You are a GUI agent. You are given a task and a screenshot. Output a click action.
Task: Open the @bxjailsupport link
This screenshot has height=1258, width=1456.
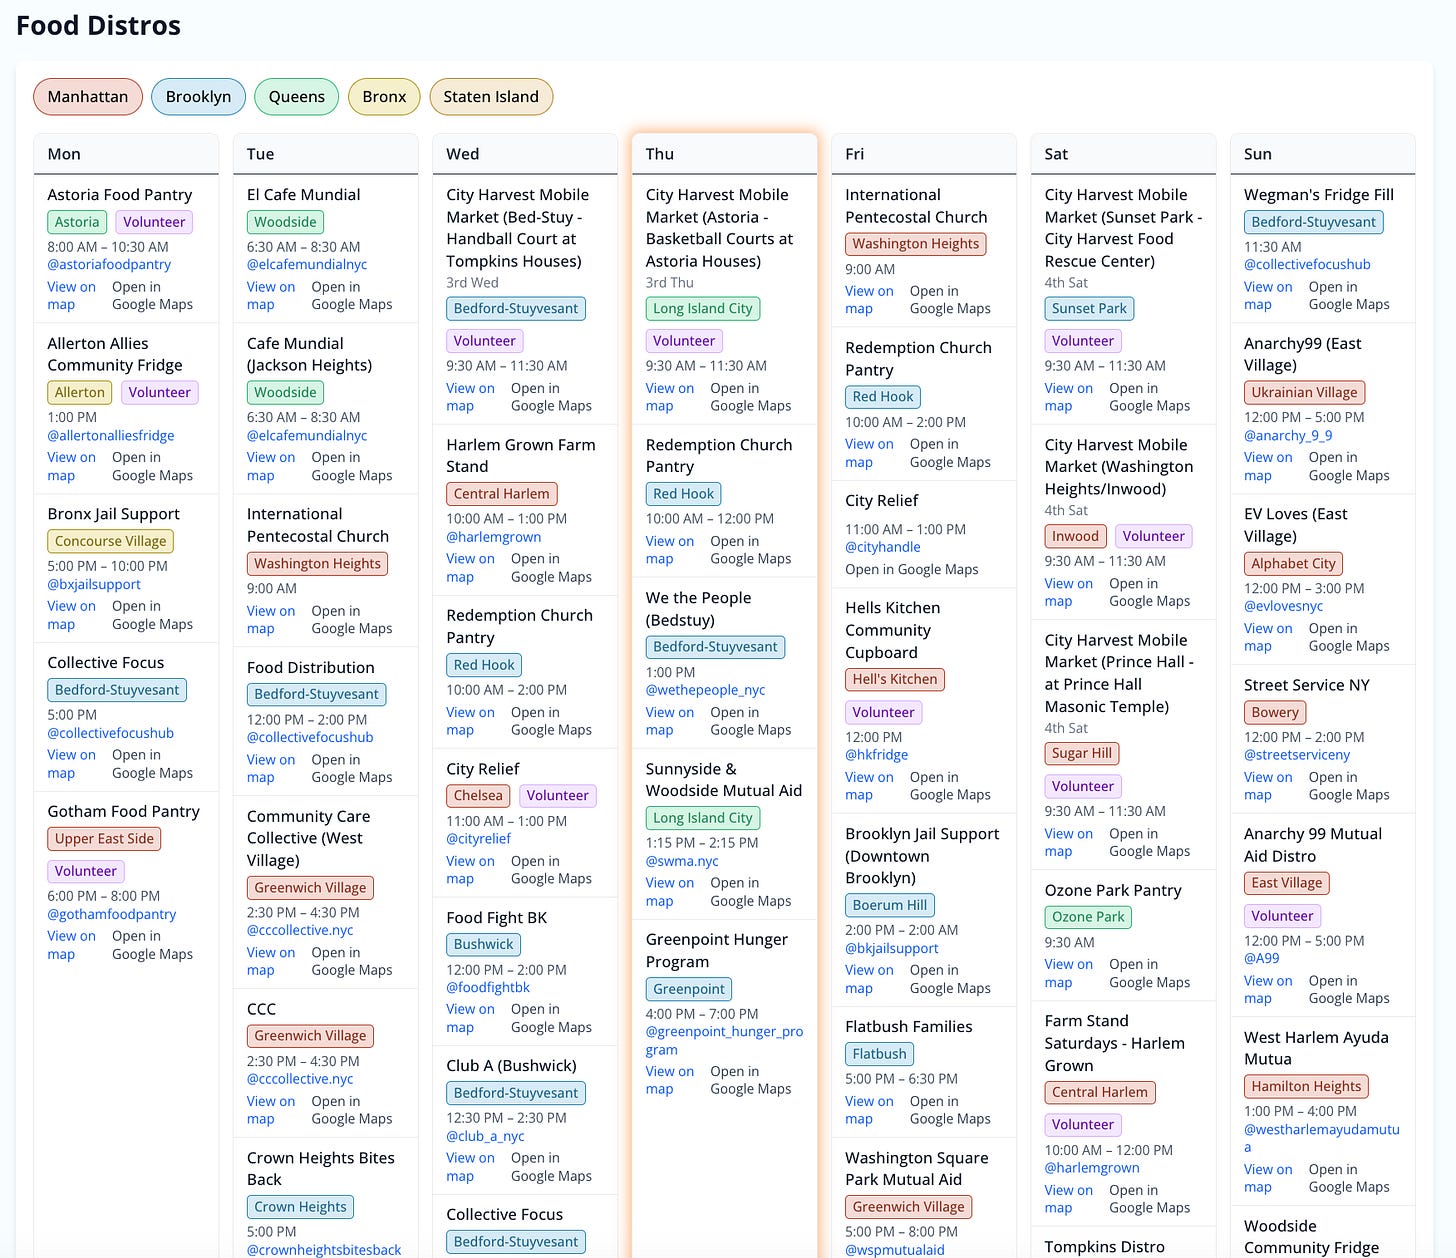click(94, 585)
